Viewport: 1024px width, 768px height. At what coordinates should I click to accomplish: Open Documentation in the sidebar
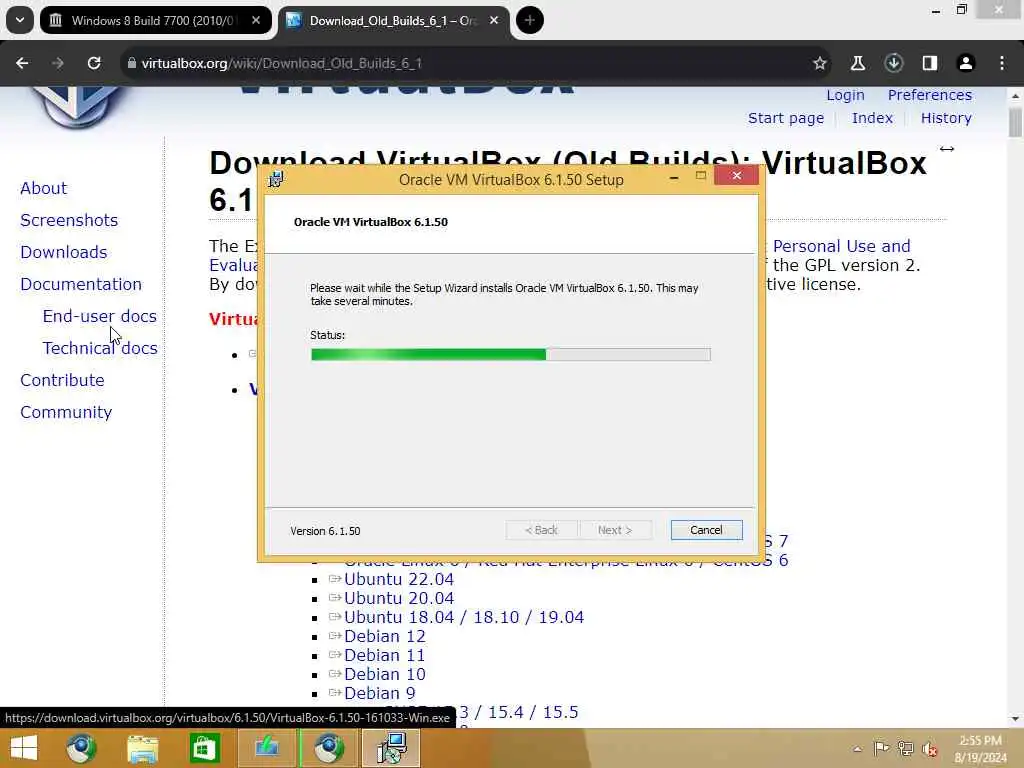pyautogui.click(x=80, y=284)
